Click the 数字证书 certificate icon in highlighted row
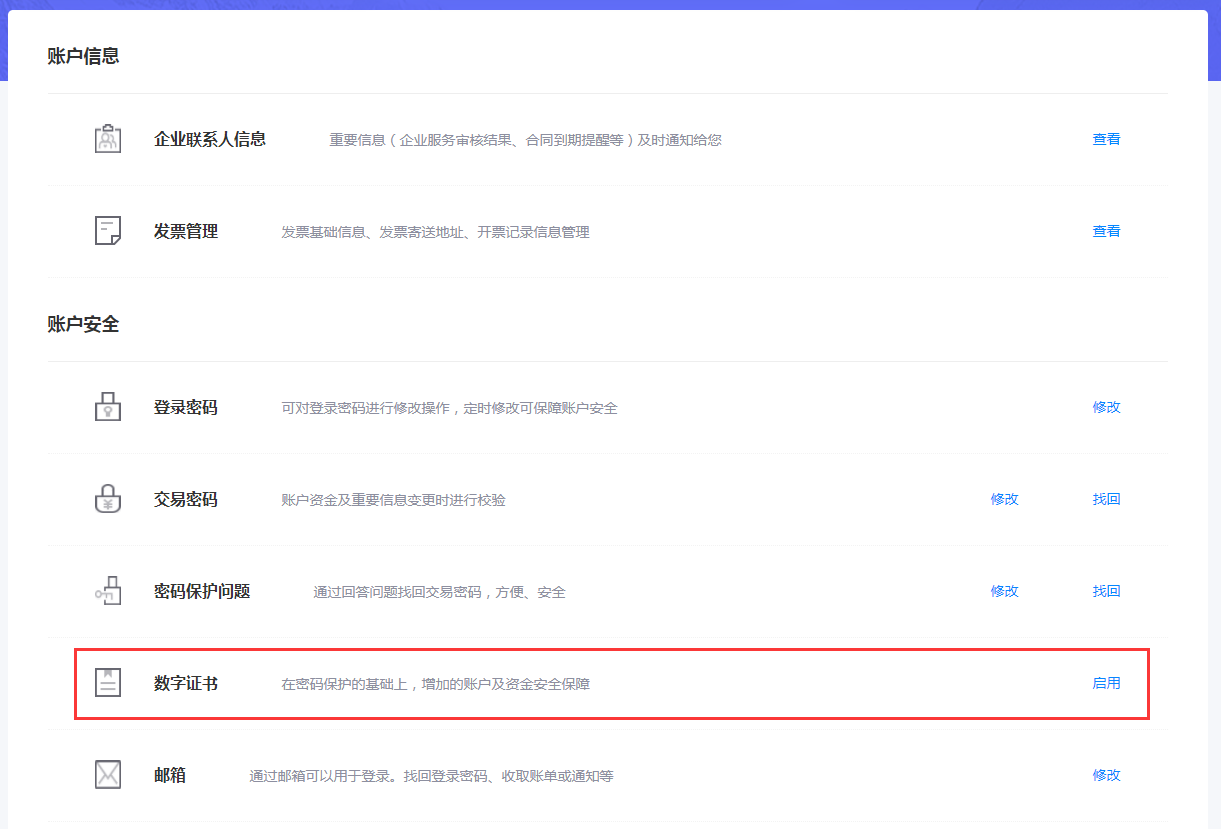Viewport: 1221px width, 829px height. (108, 683)
